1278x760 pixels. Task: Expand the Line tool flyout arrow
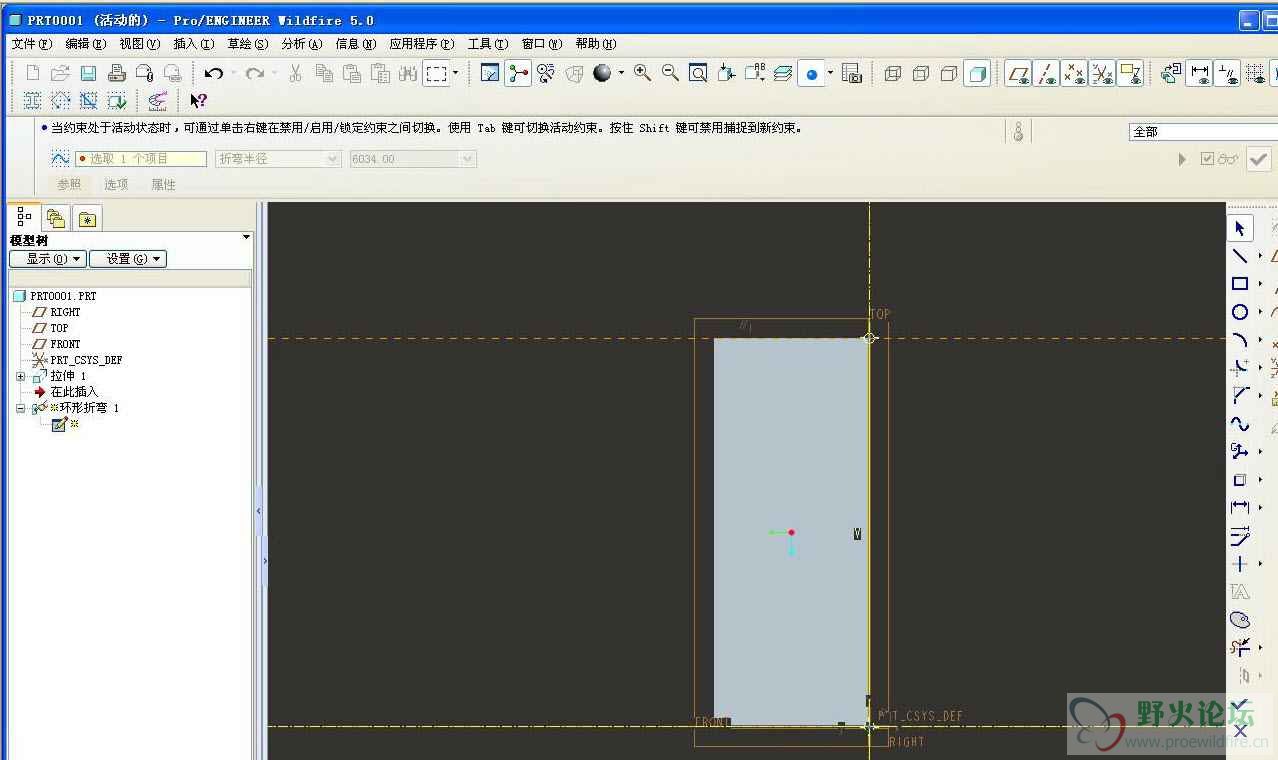(x=1260, y=256)
